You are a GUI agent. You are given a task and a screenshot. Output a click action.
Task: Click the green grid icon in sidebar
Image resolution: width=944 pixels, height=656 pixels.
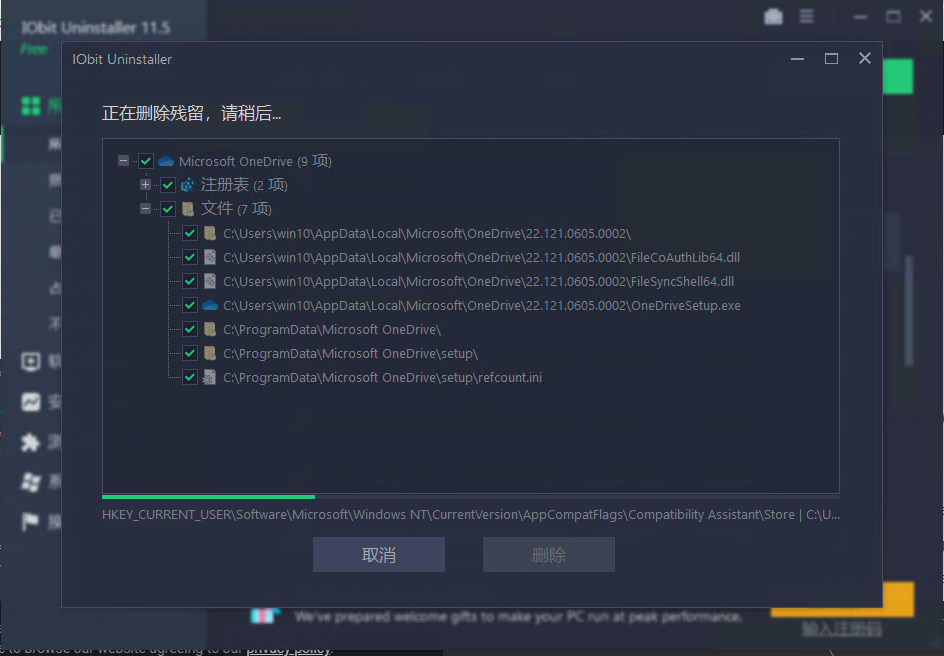(31, 106)
